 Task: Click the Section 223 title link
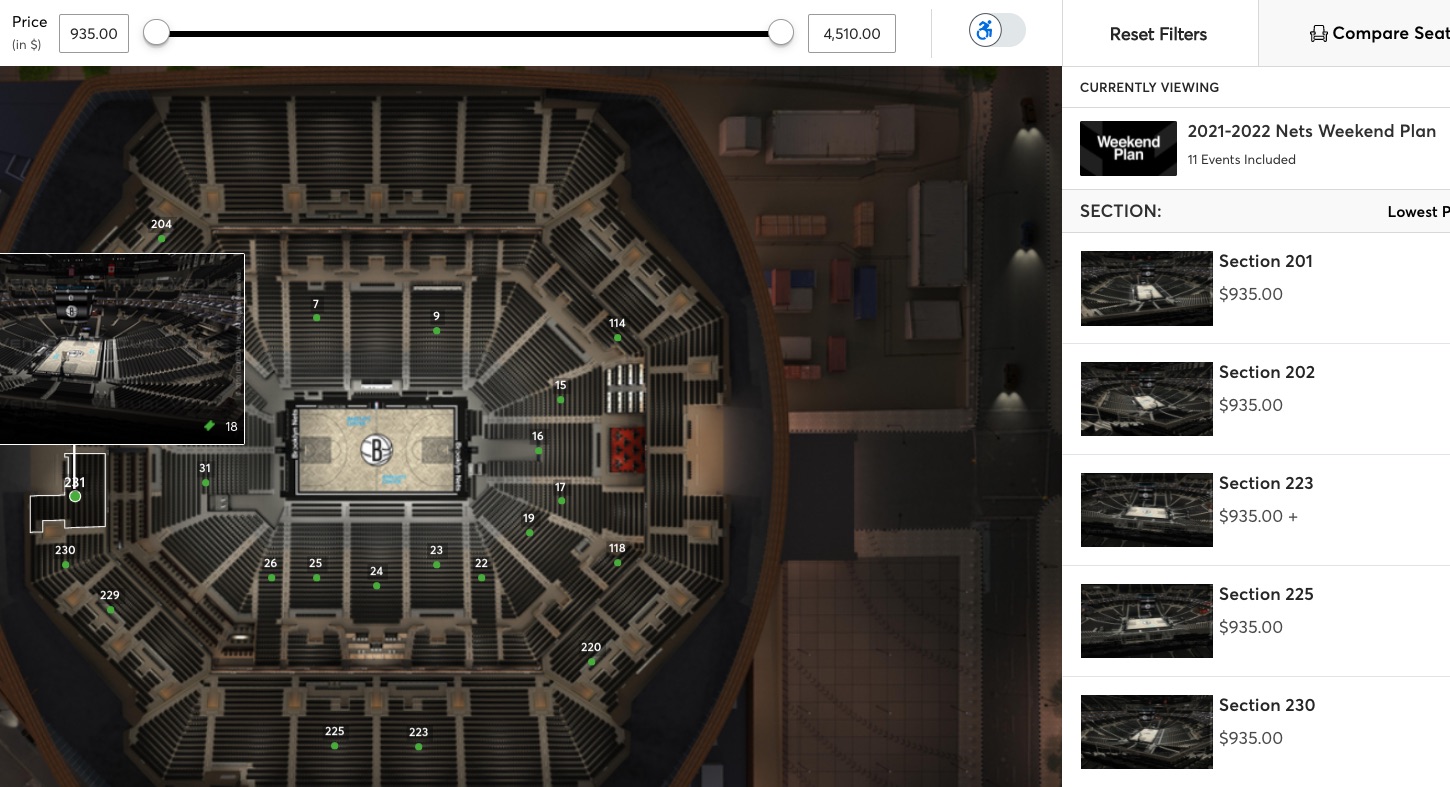1266,483
